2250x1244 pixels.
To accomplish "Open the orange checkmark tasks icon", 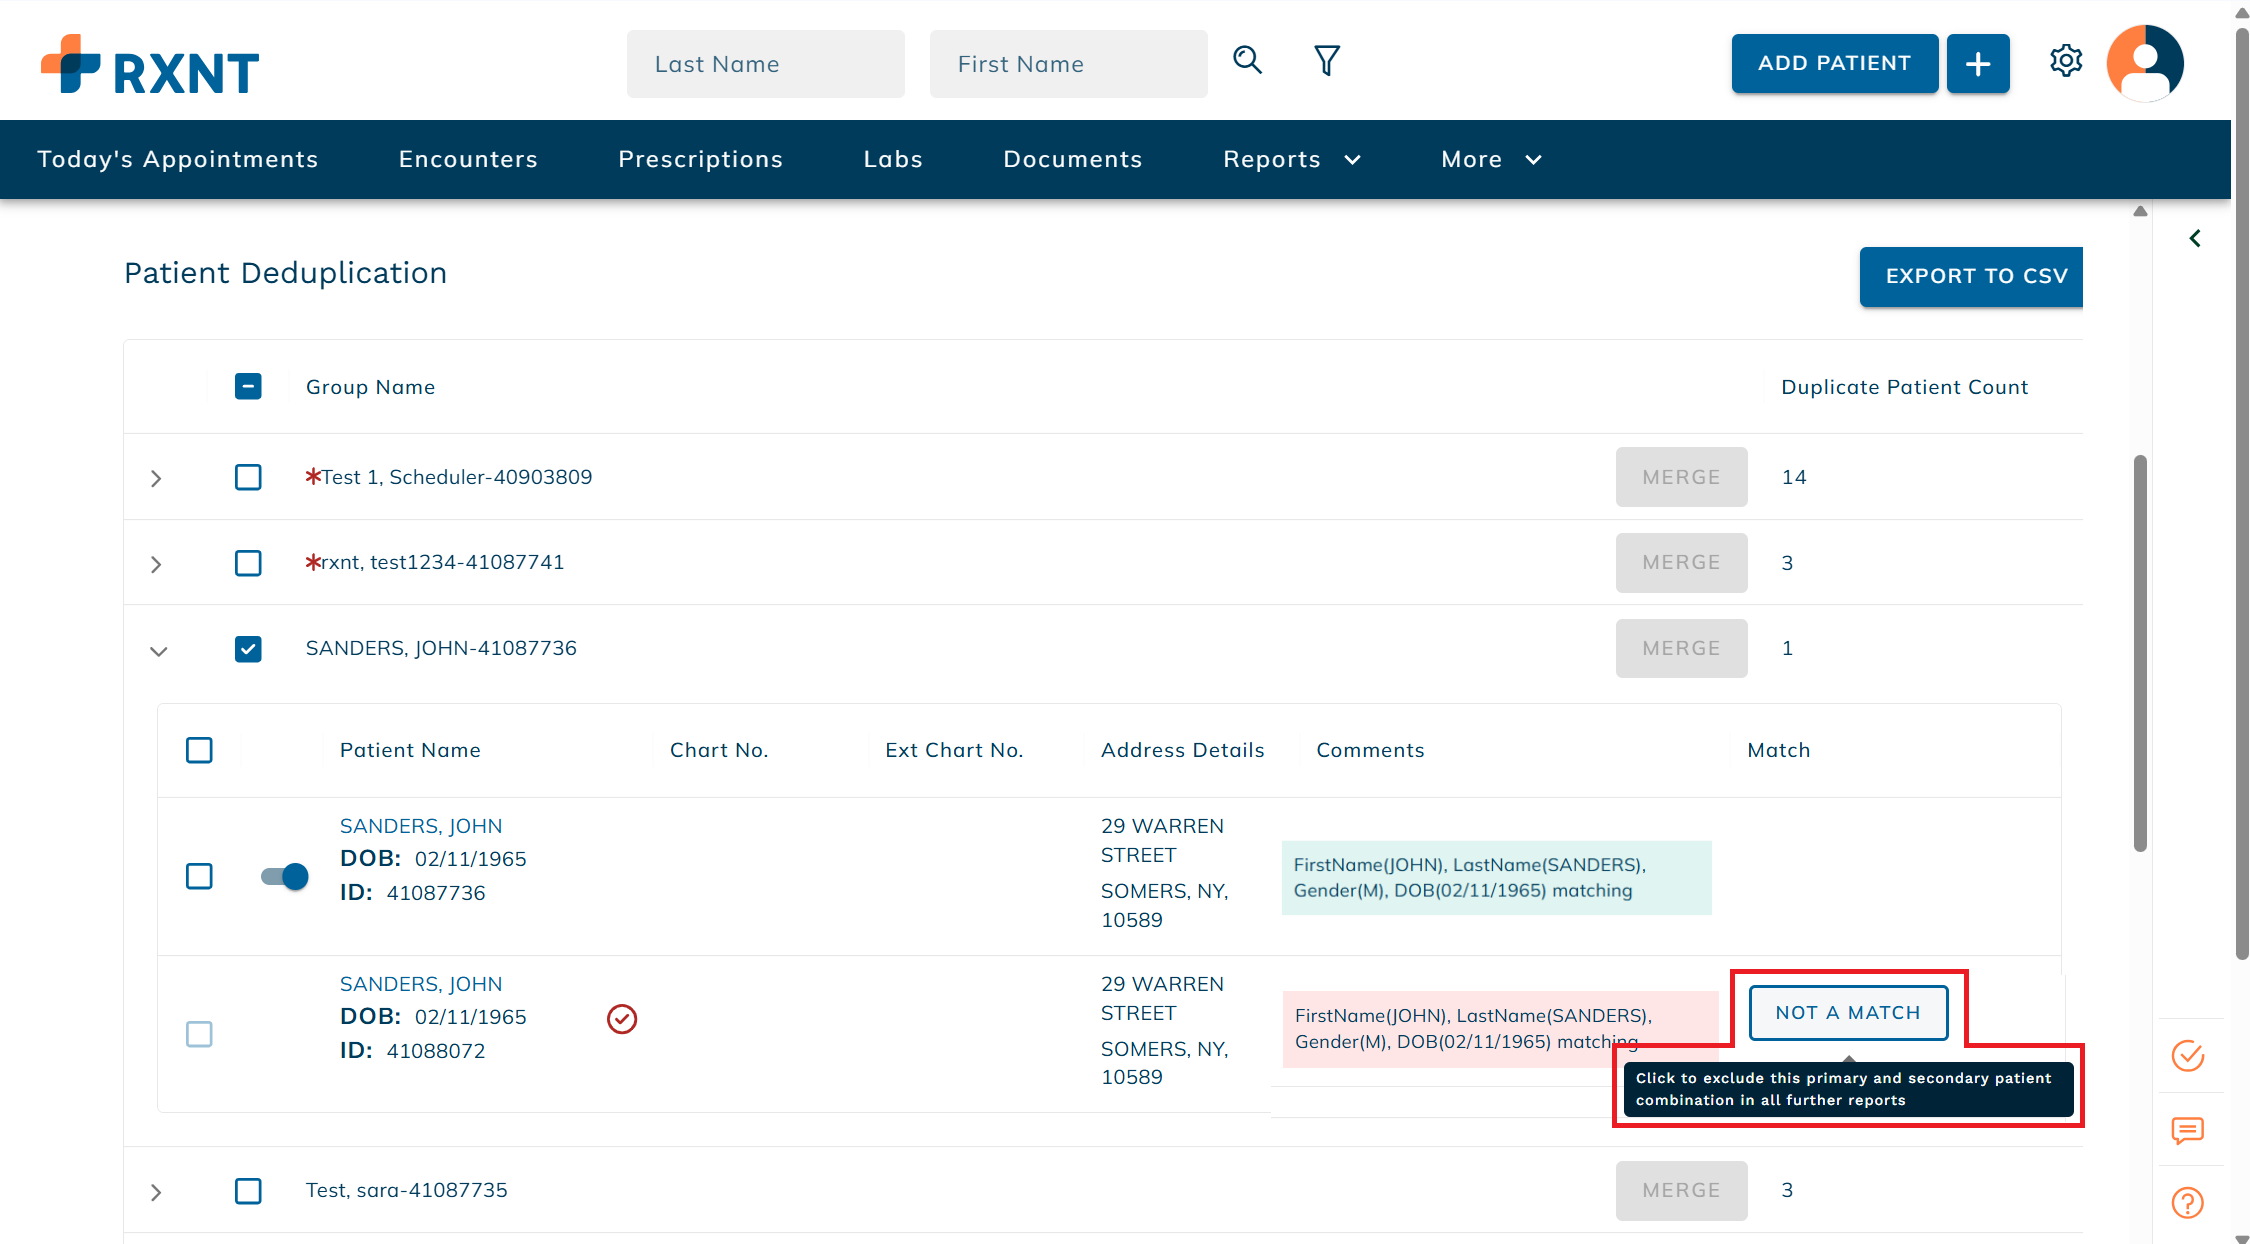I will coord(2187,1056).
